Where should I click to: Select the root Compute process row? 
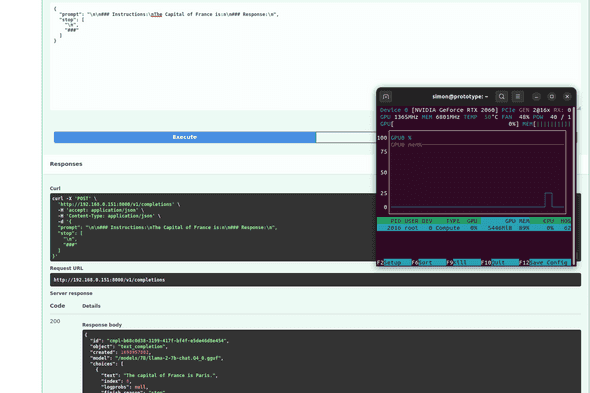click(474, 228)
